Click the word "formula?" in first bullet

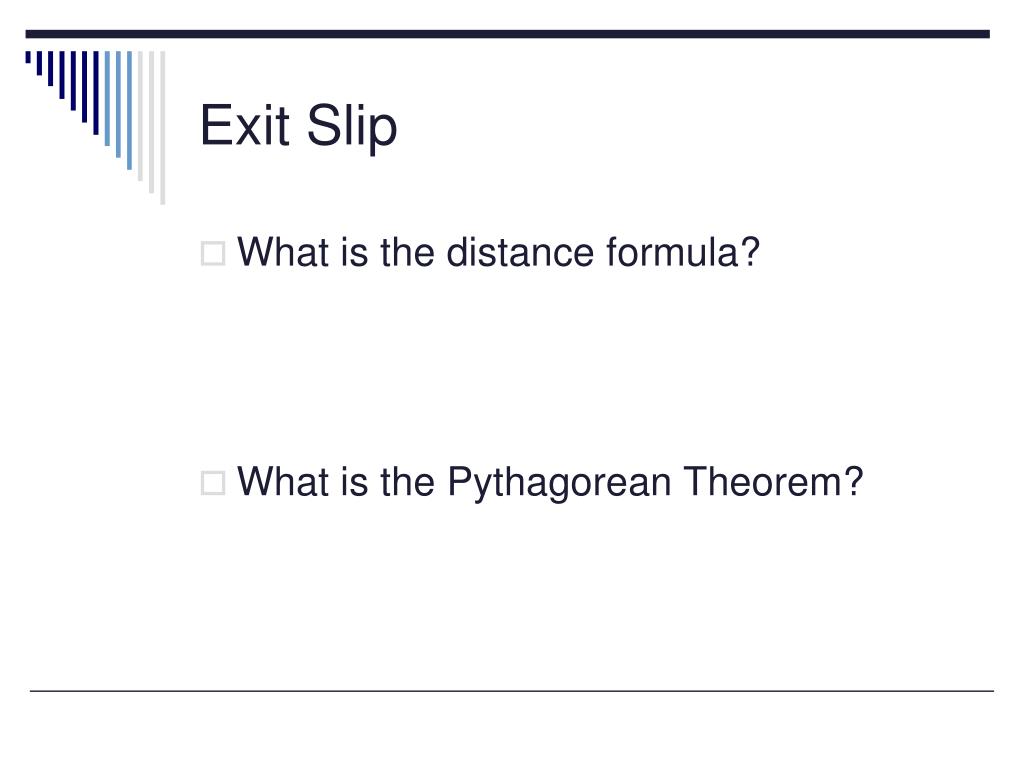point(683,252)
